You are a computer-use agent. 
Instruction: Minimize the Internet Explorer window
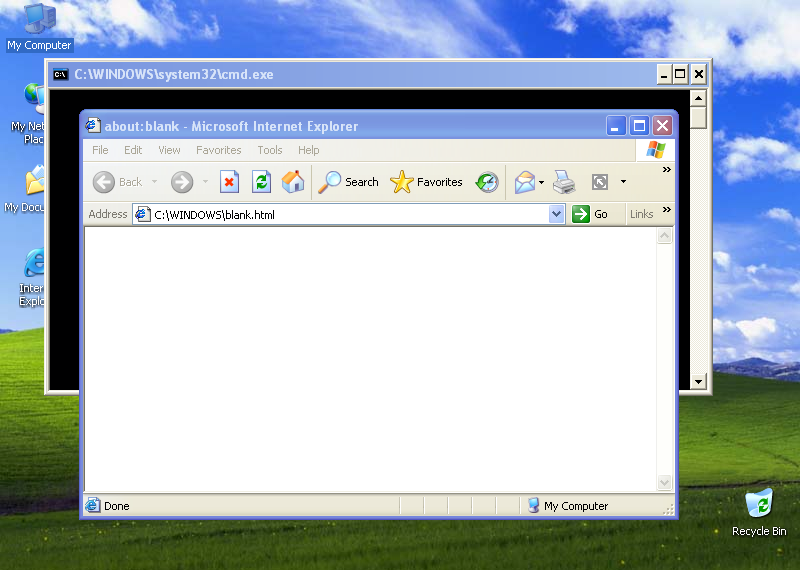[615, 126]
